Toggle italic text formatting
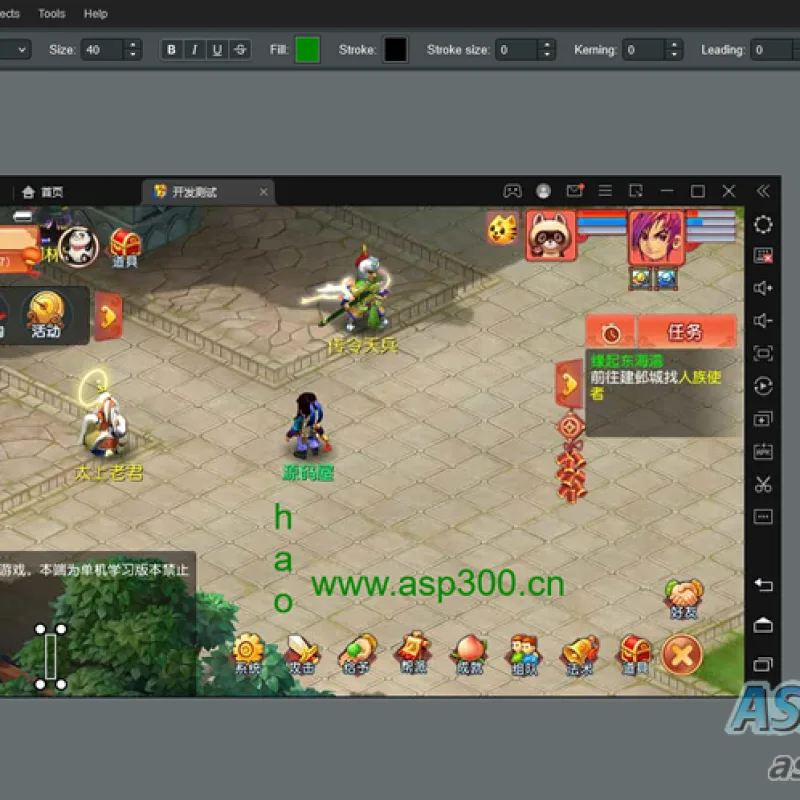800x800 pixels. (x=194, y=50)
